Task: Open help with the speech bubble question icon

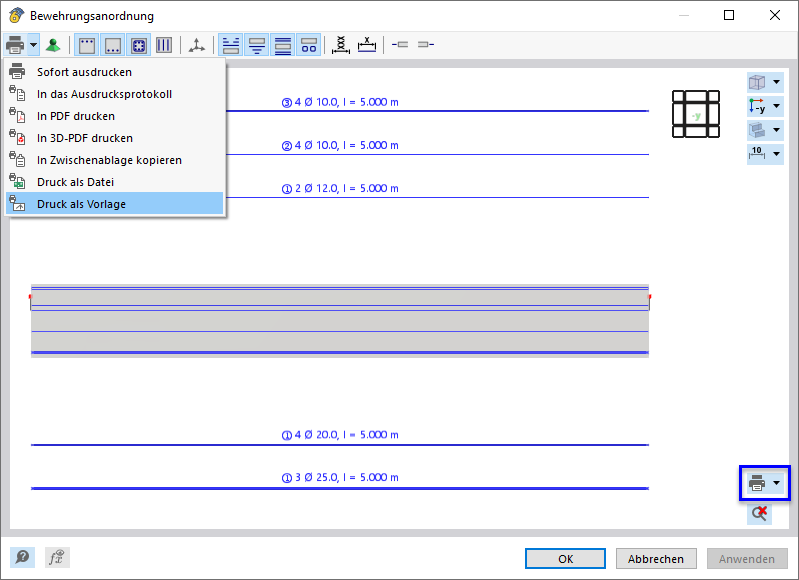Action: point(22,558)
